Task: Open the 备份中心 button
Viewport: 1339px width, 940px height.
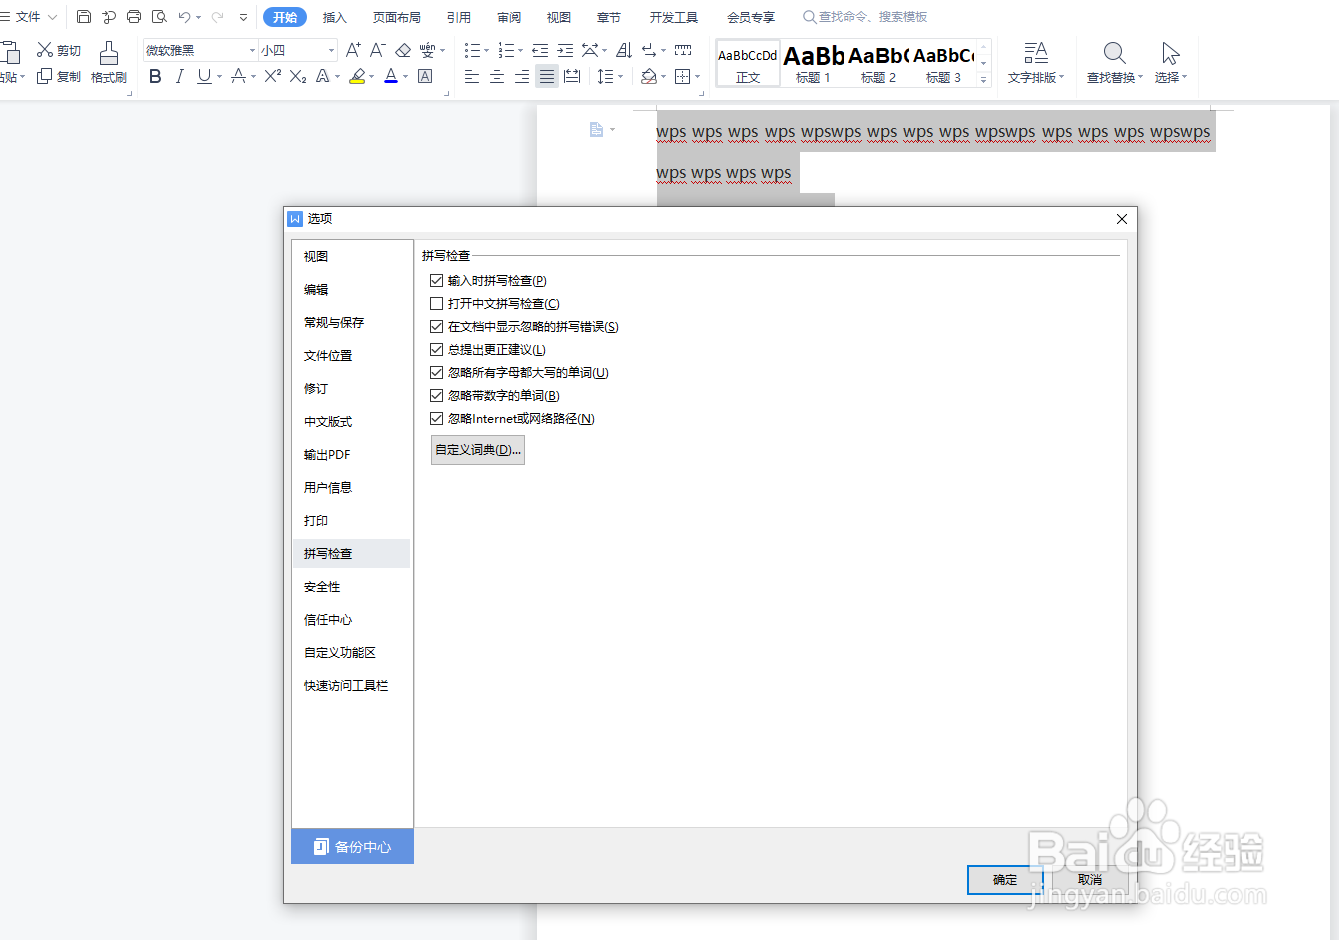Action: pyautogui.click(x=352, y=846)
